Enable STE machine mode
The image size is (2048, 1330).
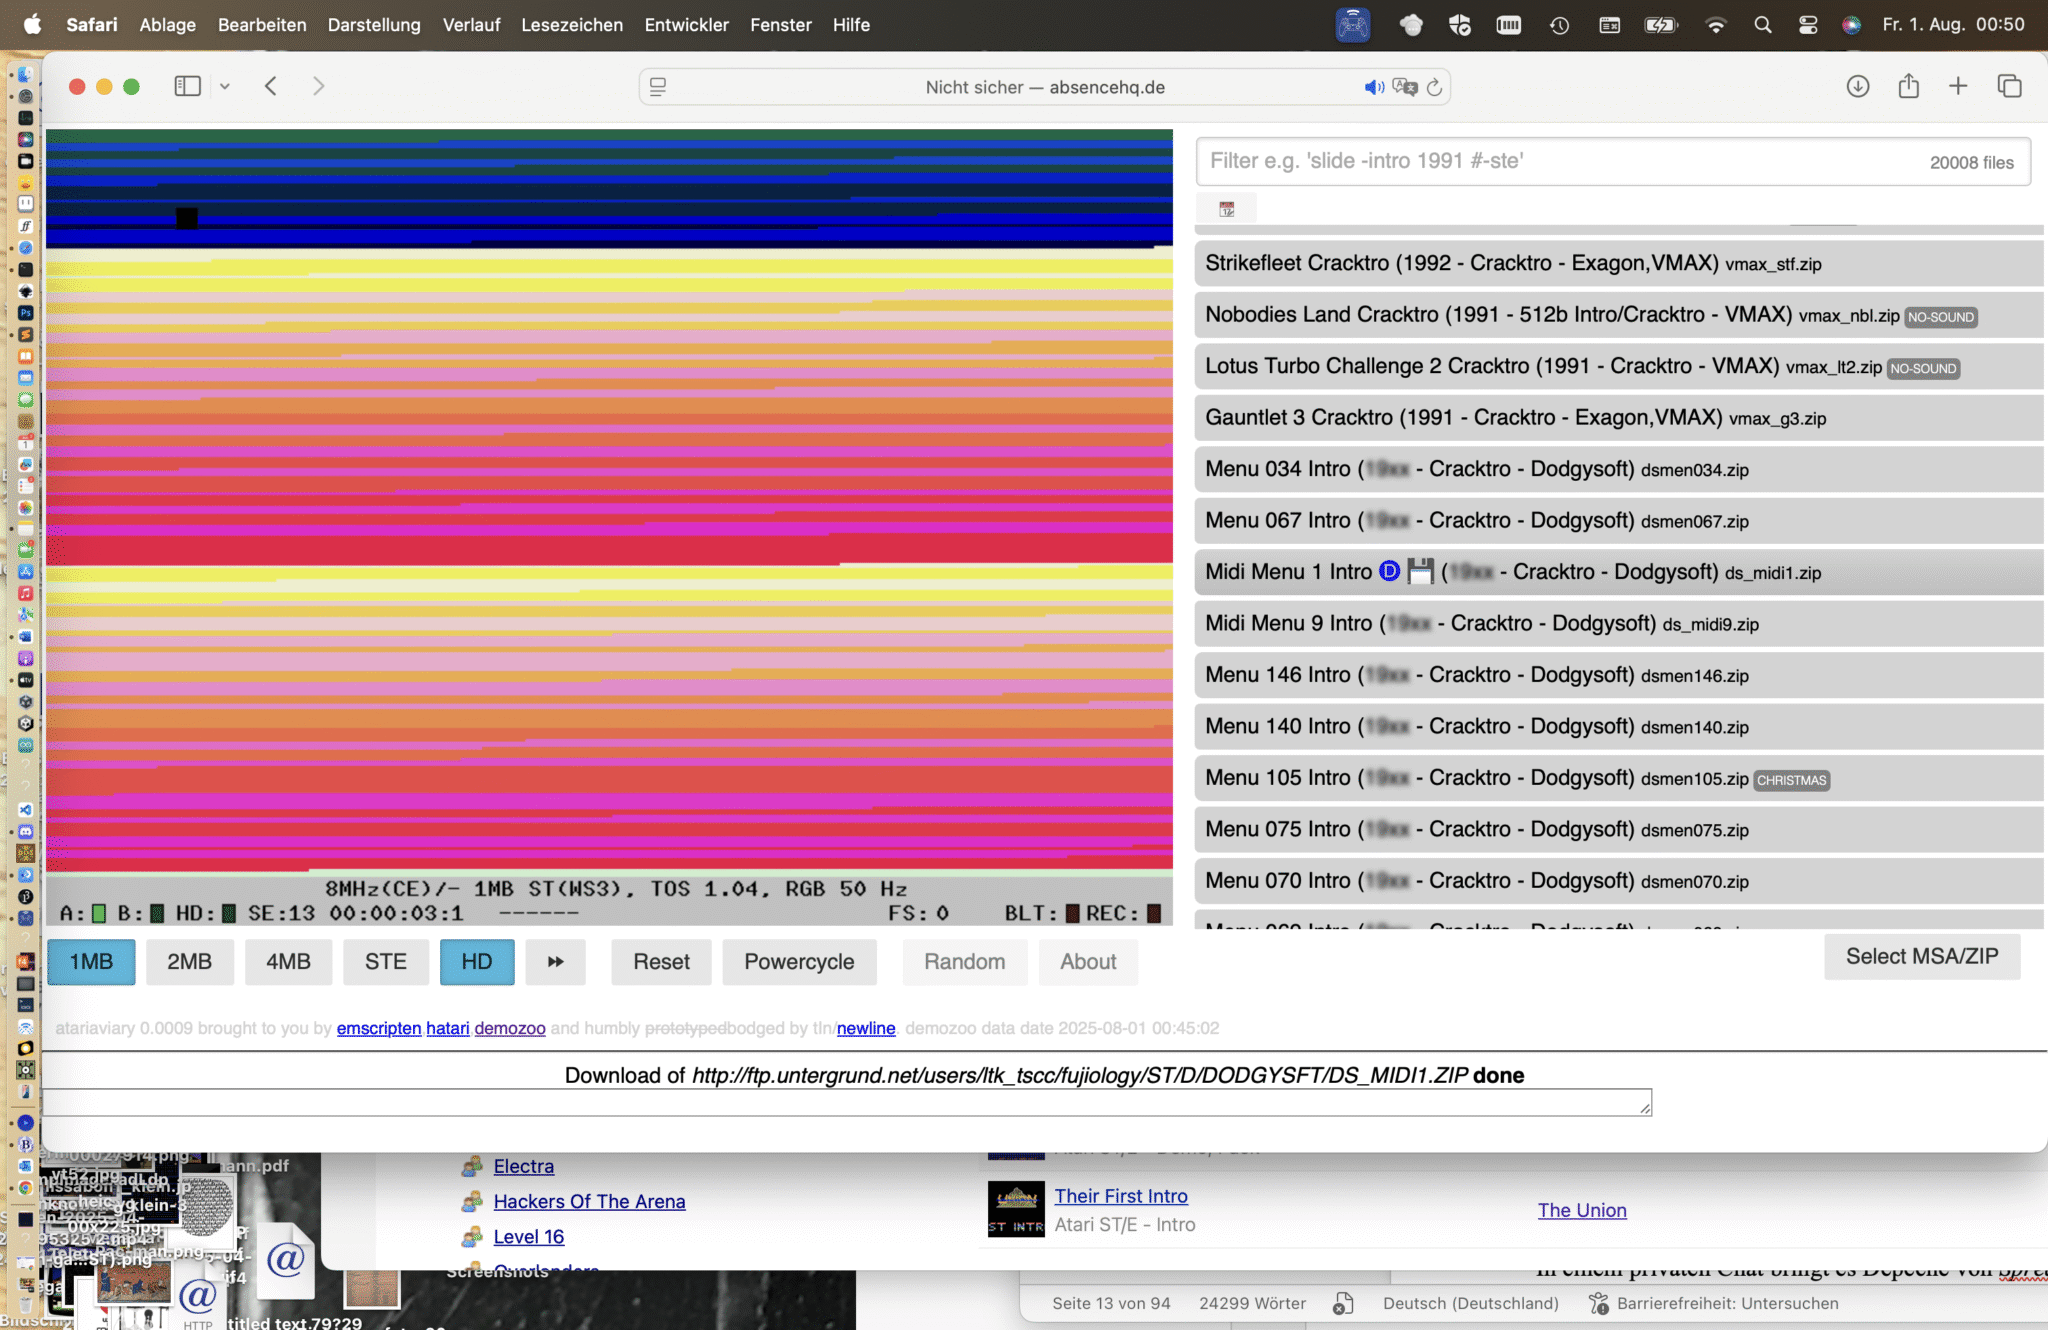pyautogui.click(x=385, y=961)
